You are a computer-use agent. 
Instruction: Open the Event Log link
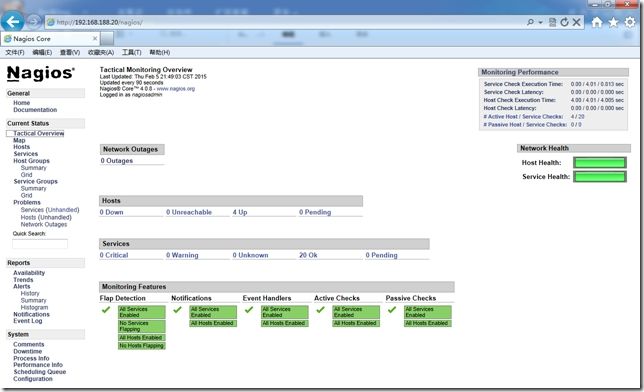(x=28, y=321)
